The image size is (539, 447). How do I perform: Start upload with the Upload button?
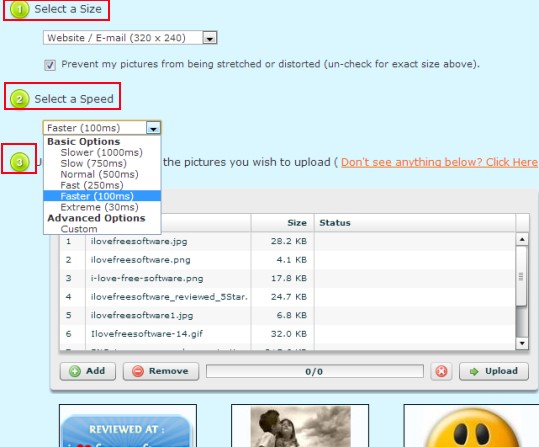[494, 371]
